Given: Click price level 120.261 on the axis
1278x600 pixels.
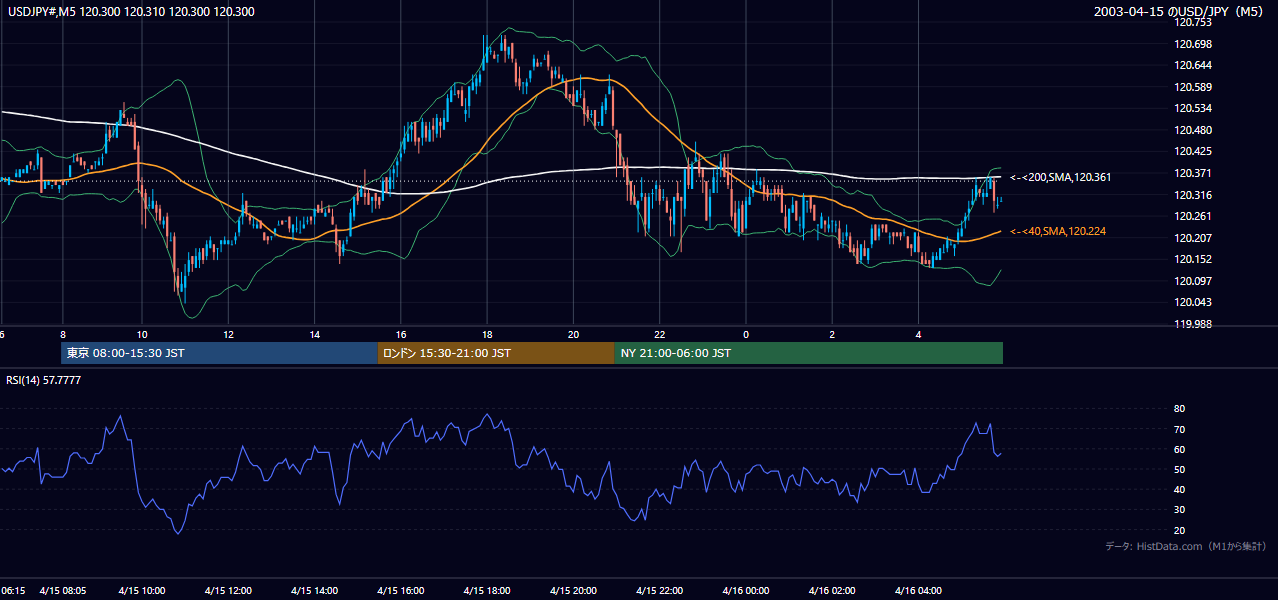Looking at the screenshot, I should point(1195,216).
